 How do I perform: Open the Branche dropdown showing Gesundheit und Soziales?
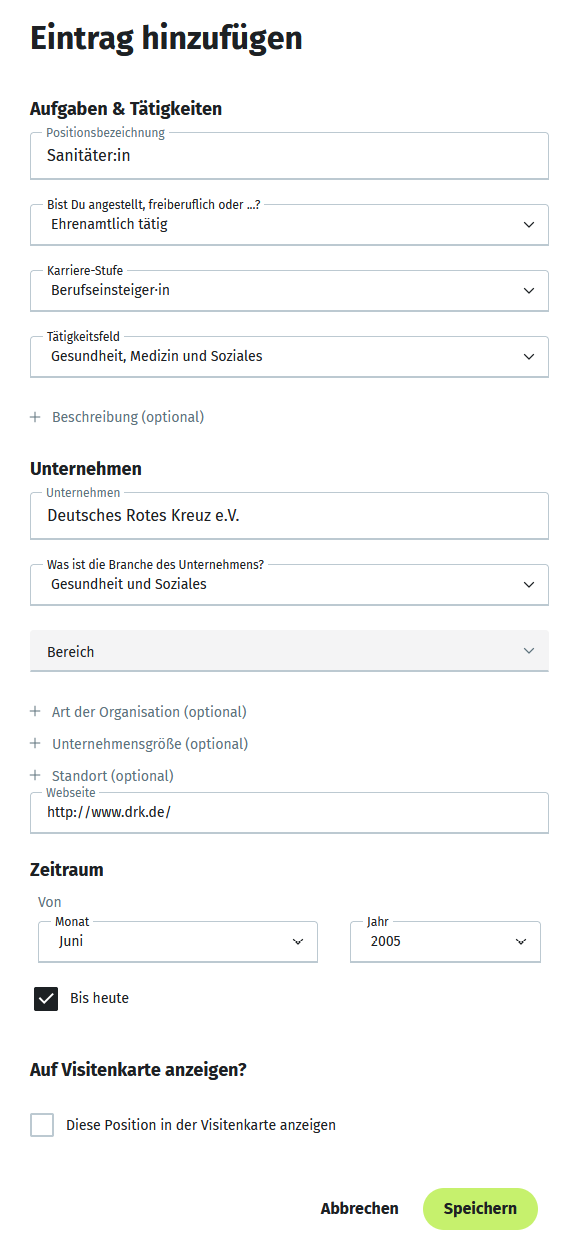coord(289,584)
